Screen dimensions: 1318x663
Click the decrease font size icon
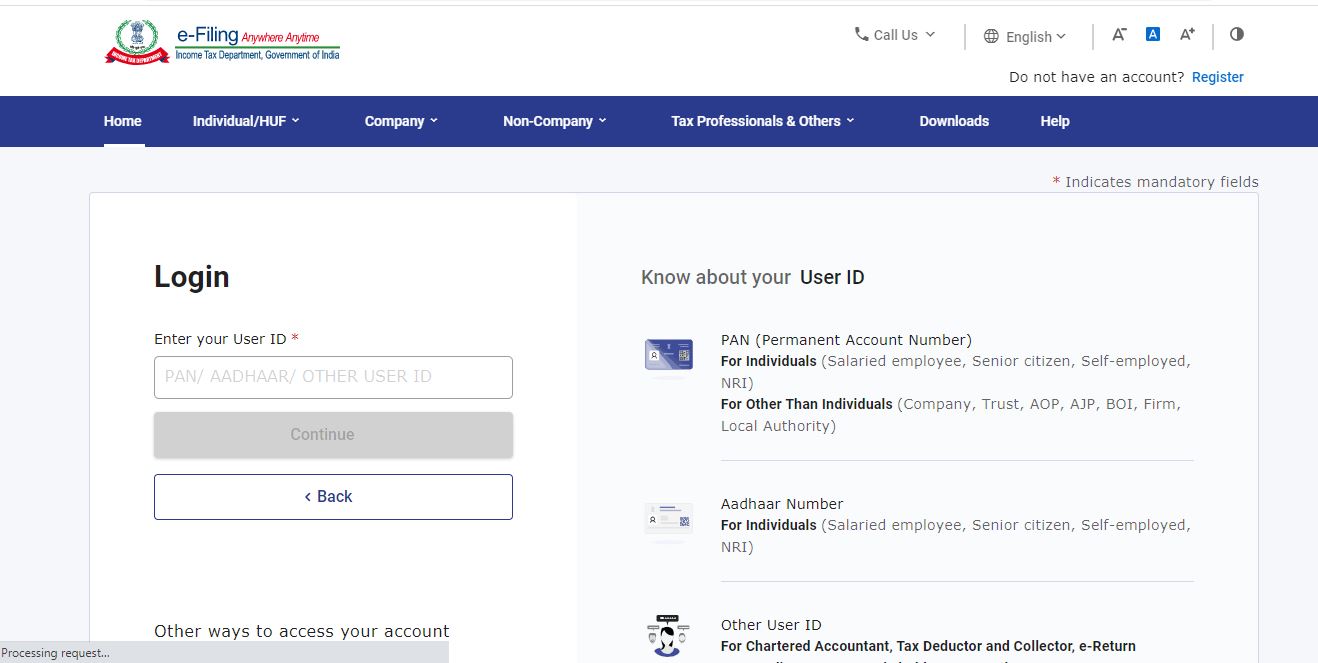pos(1119,34)
